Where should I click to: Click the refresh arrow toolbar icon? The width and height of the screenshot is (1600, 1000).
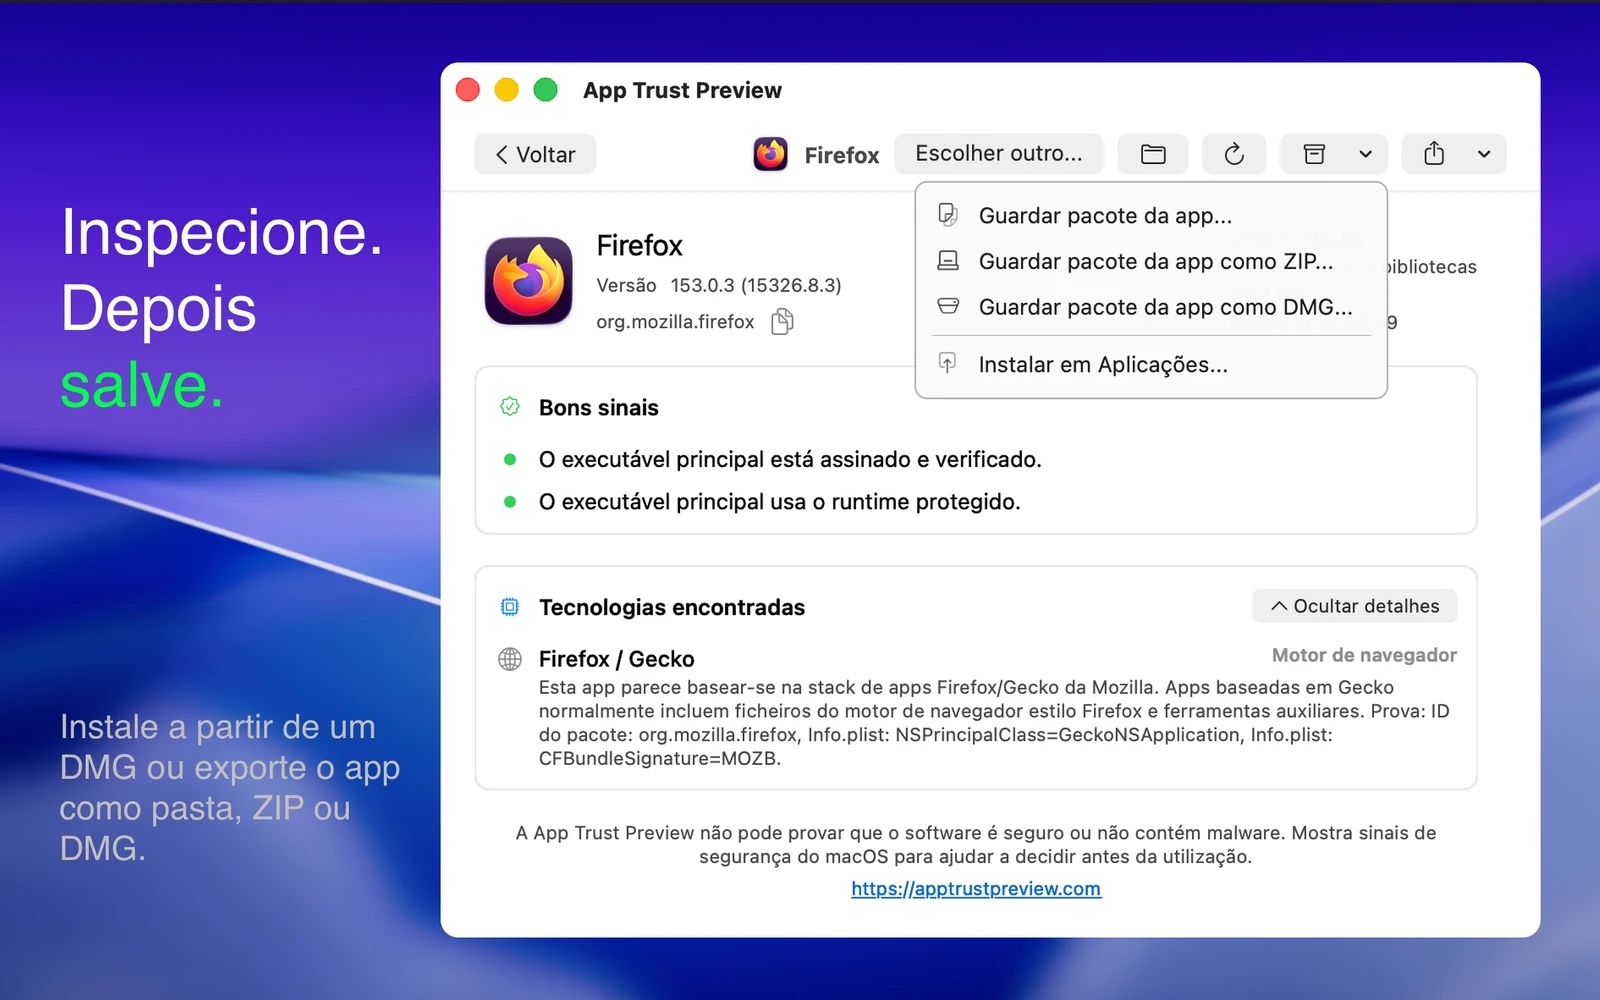(x=1234, y=154)
